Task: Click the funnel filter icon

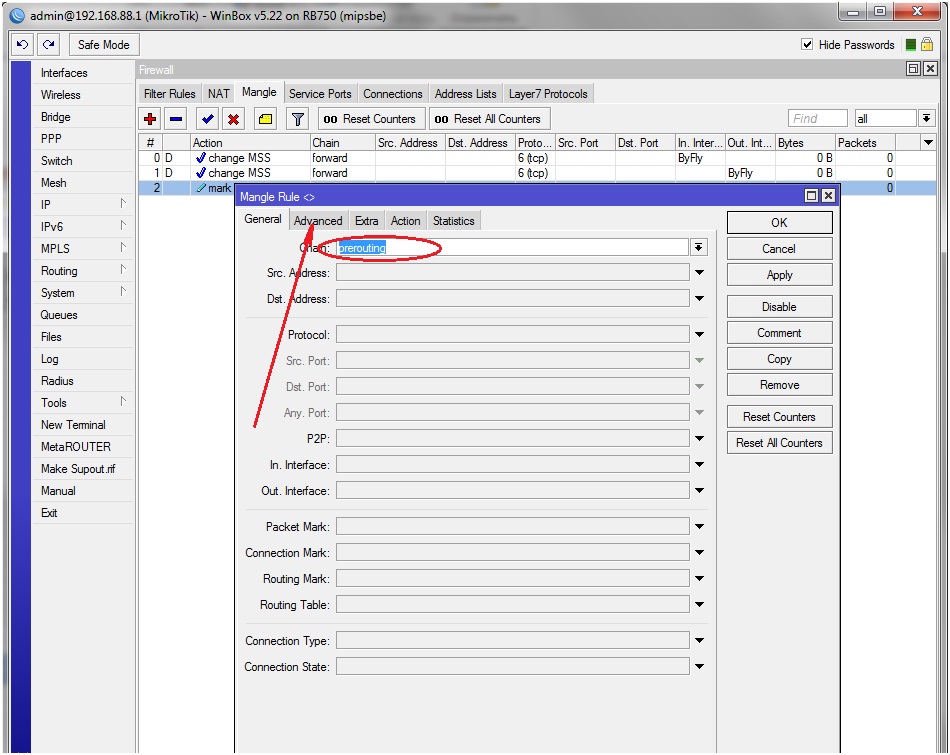Action: coord(297,119)
